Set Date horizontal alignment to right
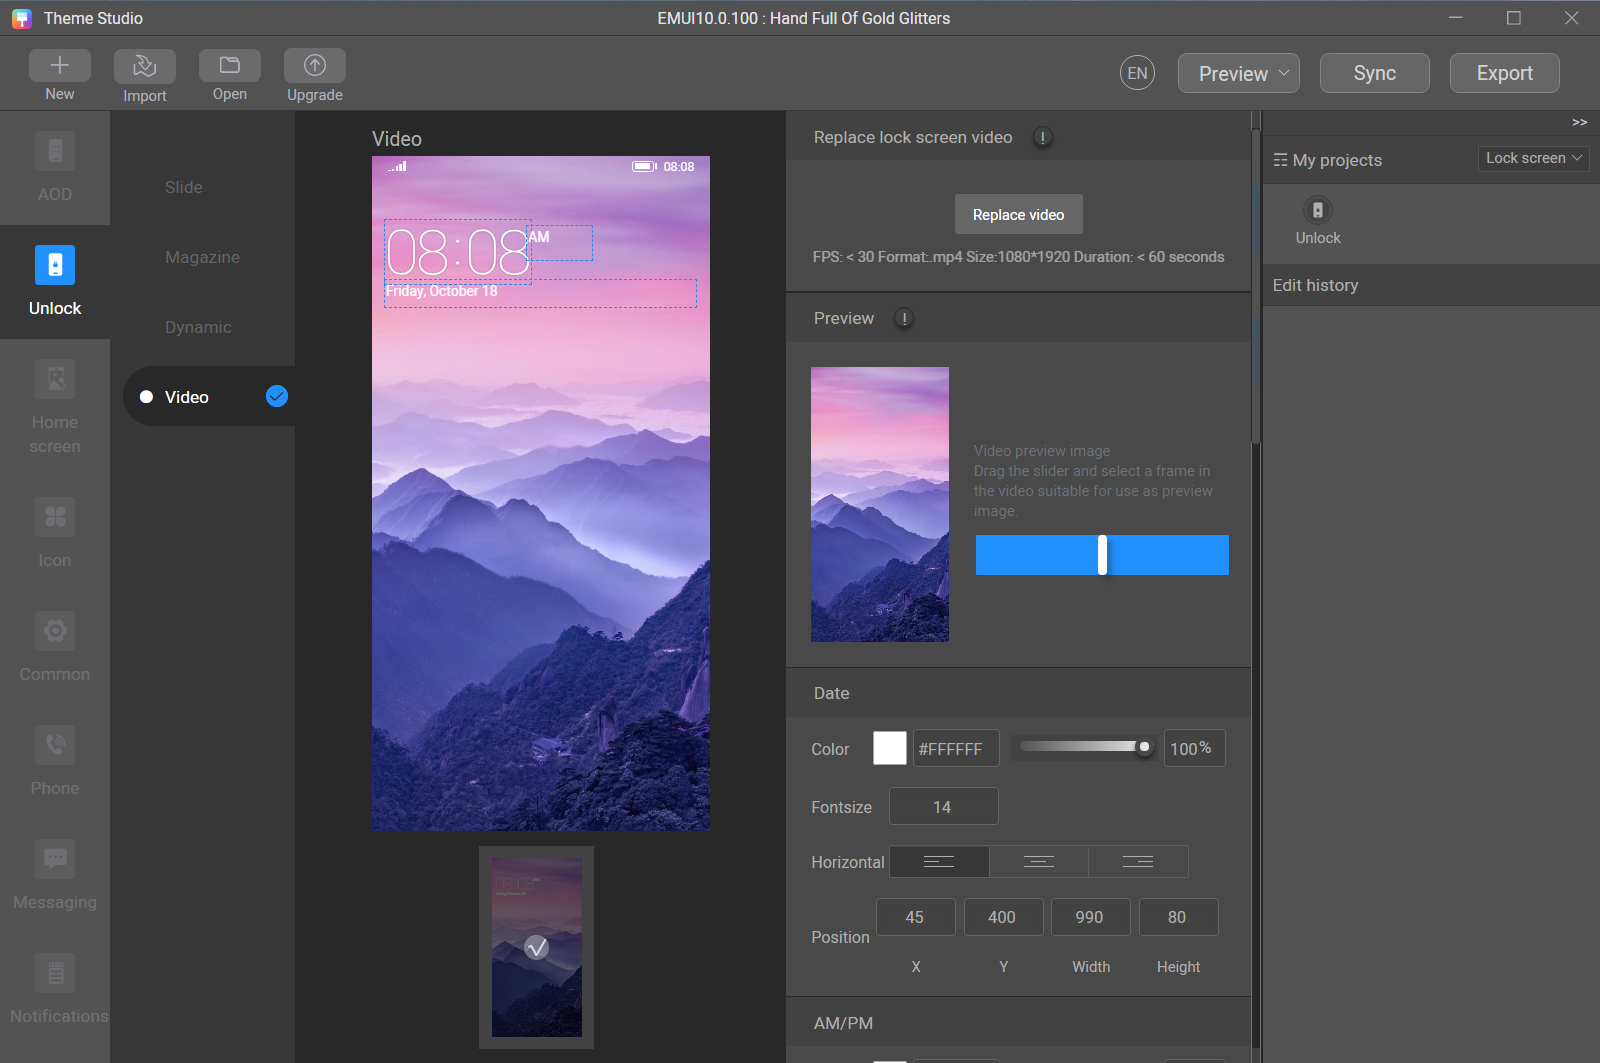The image size is (1600, 1063). [x=1138, y=862]
